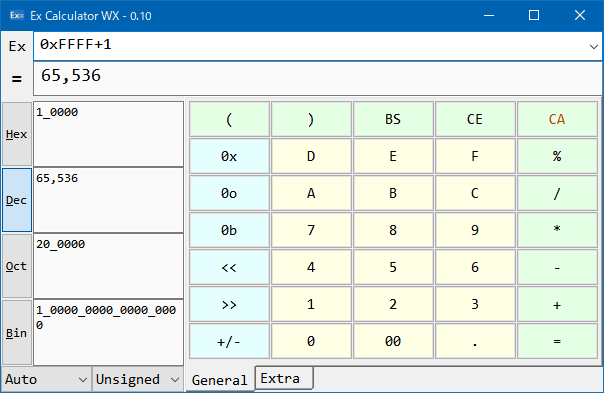Open the Unsigned sign-mode dropdown

[x=137, y=380]
